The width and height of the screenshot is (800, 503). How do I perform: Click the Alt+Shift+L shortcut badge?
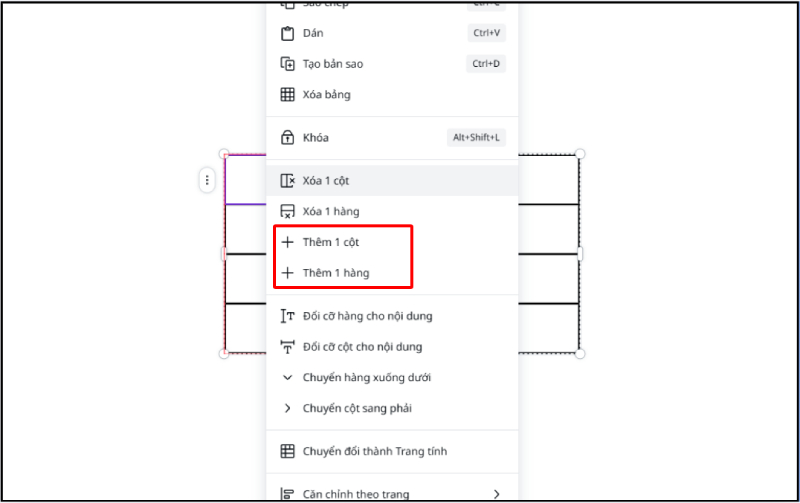[x=476, y=138]
